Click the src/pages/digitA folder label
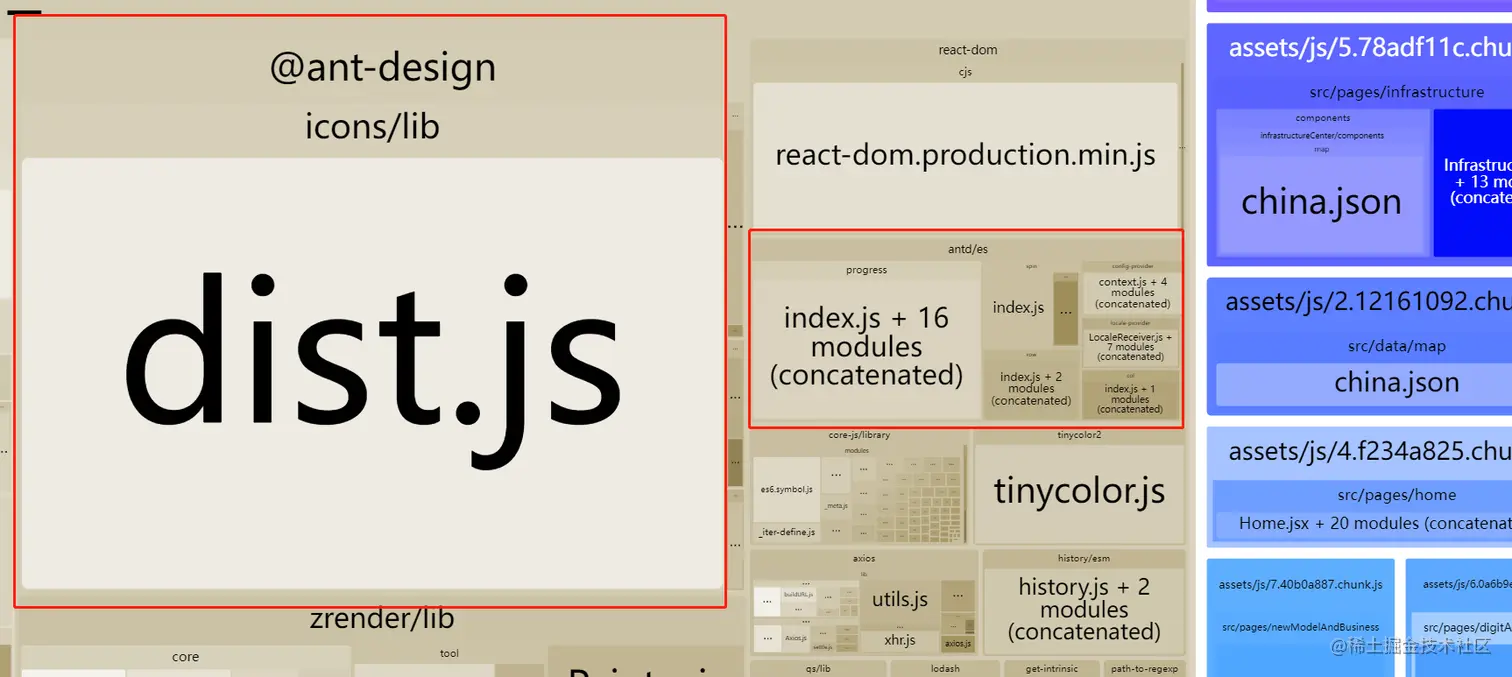Image resolution: width=1512 pixels, height=677 pixels. coord(1466,628)
